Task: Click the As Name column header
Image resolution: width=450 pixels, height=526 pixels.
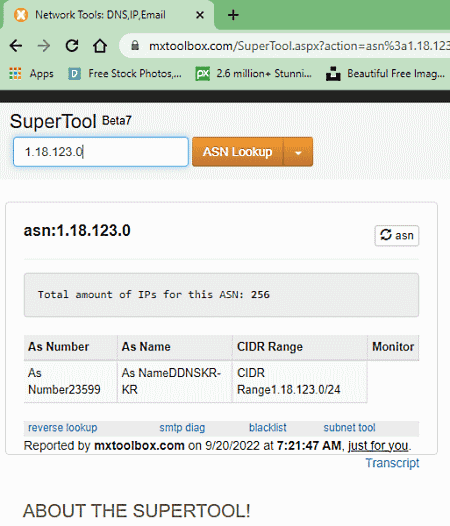Action: point(175,347)
